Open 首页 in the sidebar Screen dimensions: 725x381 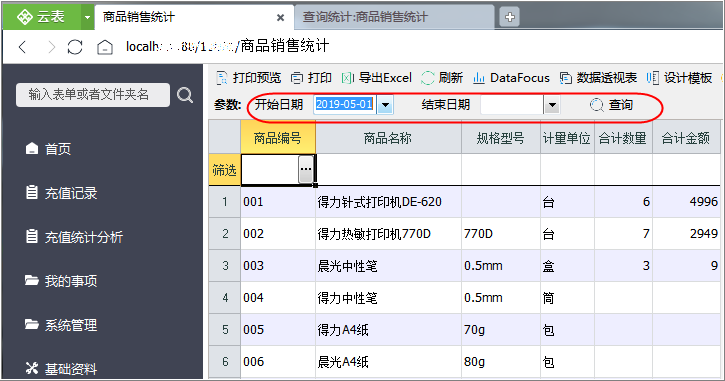coord(58,149)
